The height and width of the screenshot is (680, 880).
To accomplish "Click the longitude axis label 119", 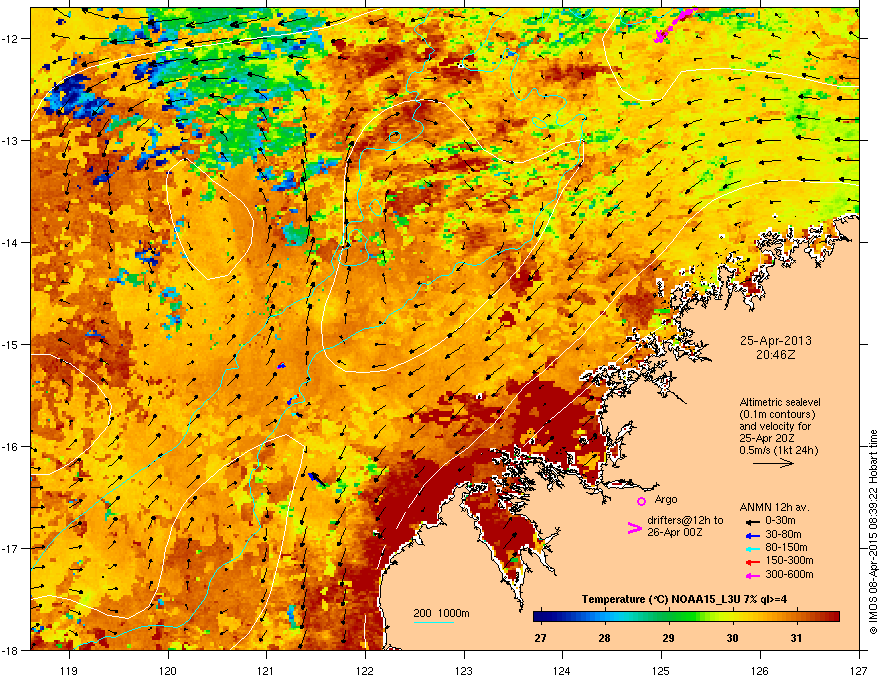I will pos(69,670).
